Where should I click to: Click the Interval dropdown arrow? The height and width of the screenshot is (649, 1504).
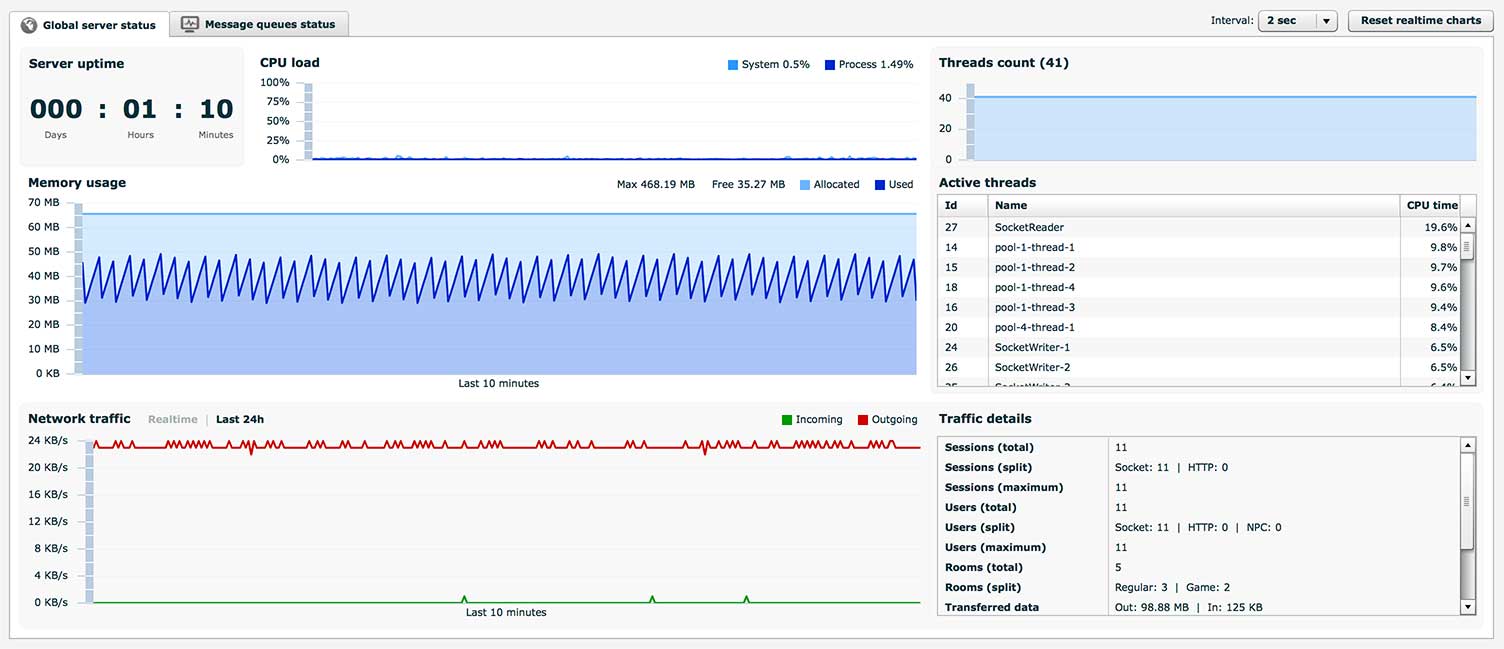pos(1326,21)
